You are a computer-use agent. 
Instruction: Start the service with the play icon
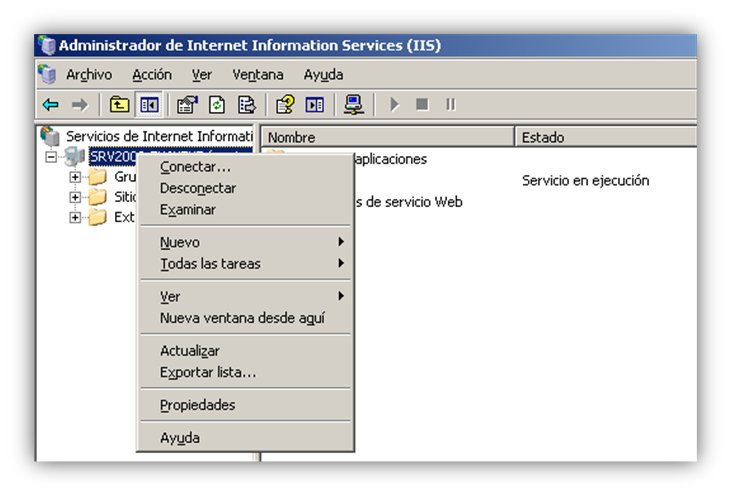point(394,104)
